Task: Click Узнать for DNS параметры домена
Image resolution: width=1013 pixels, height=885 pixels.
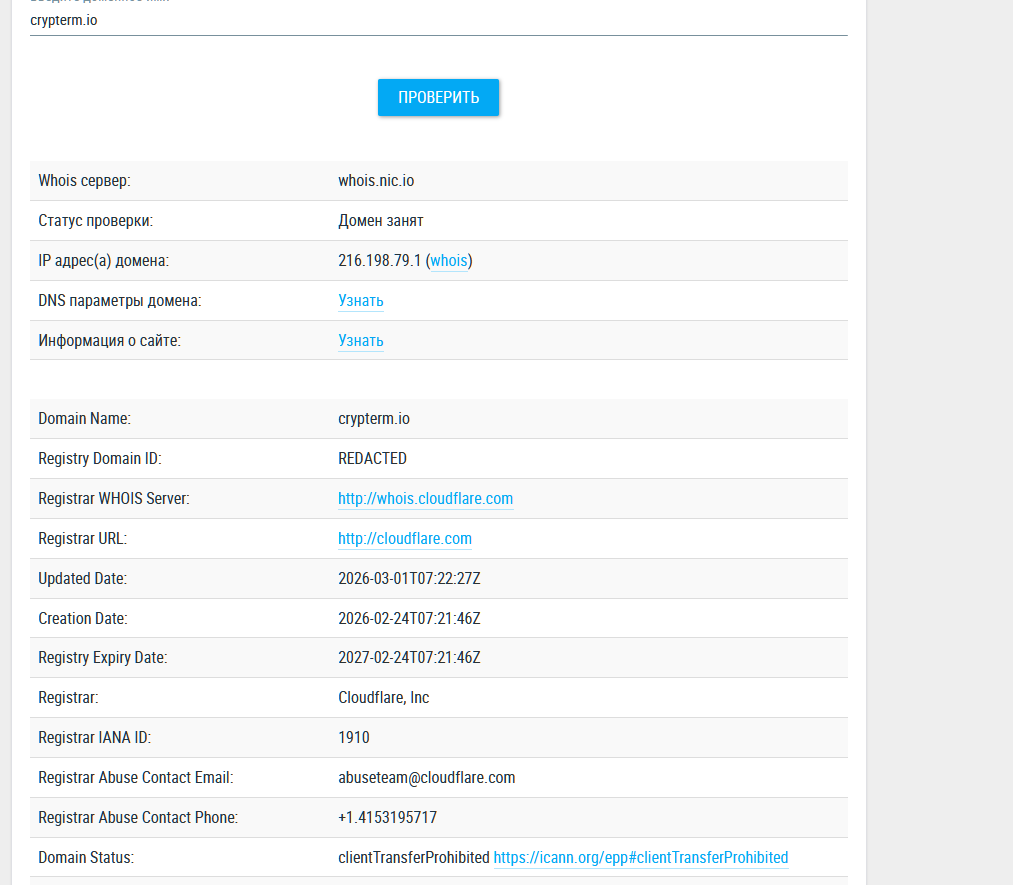Action: coord(361,301)
